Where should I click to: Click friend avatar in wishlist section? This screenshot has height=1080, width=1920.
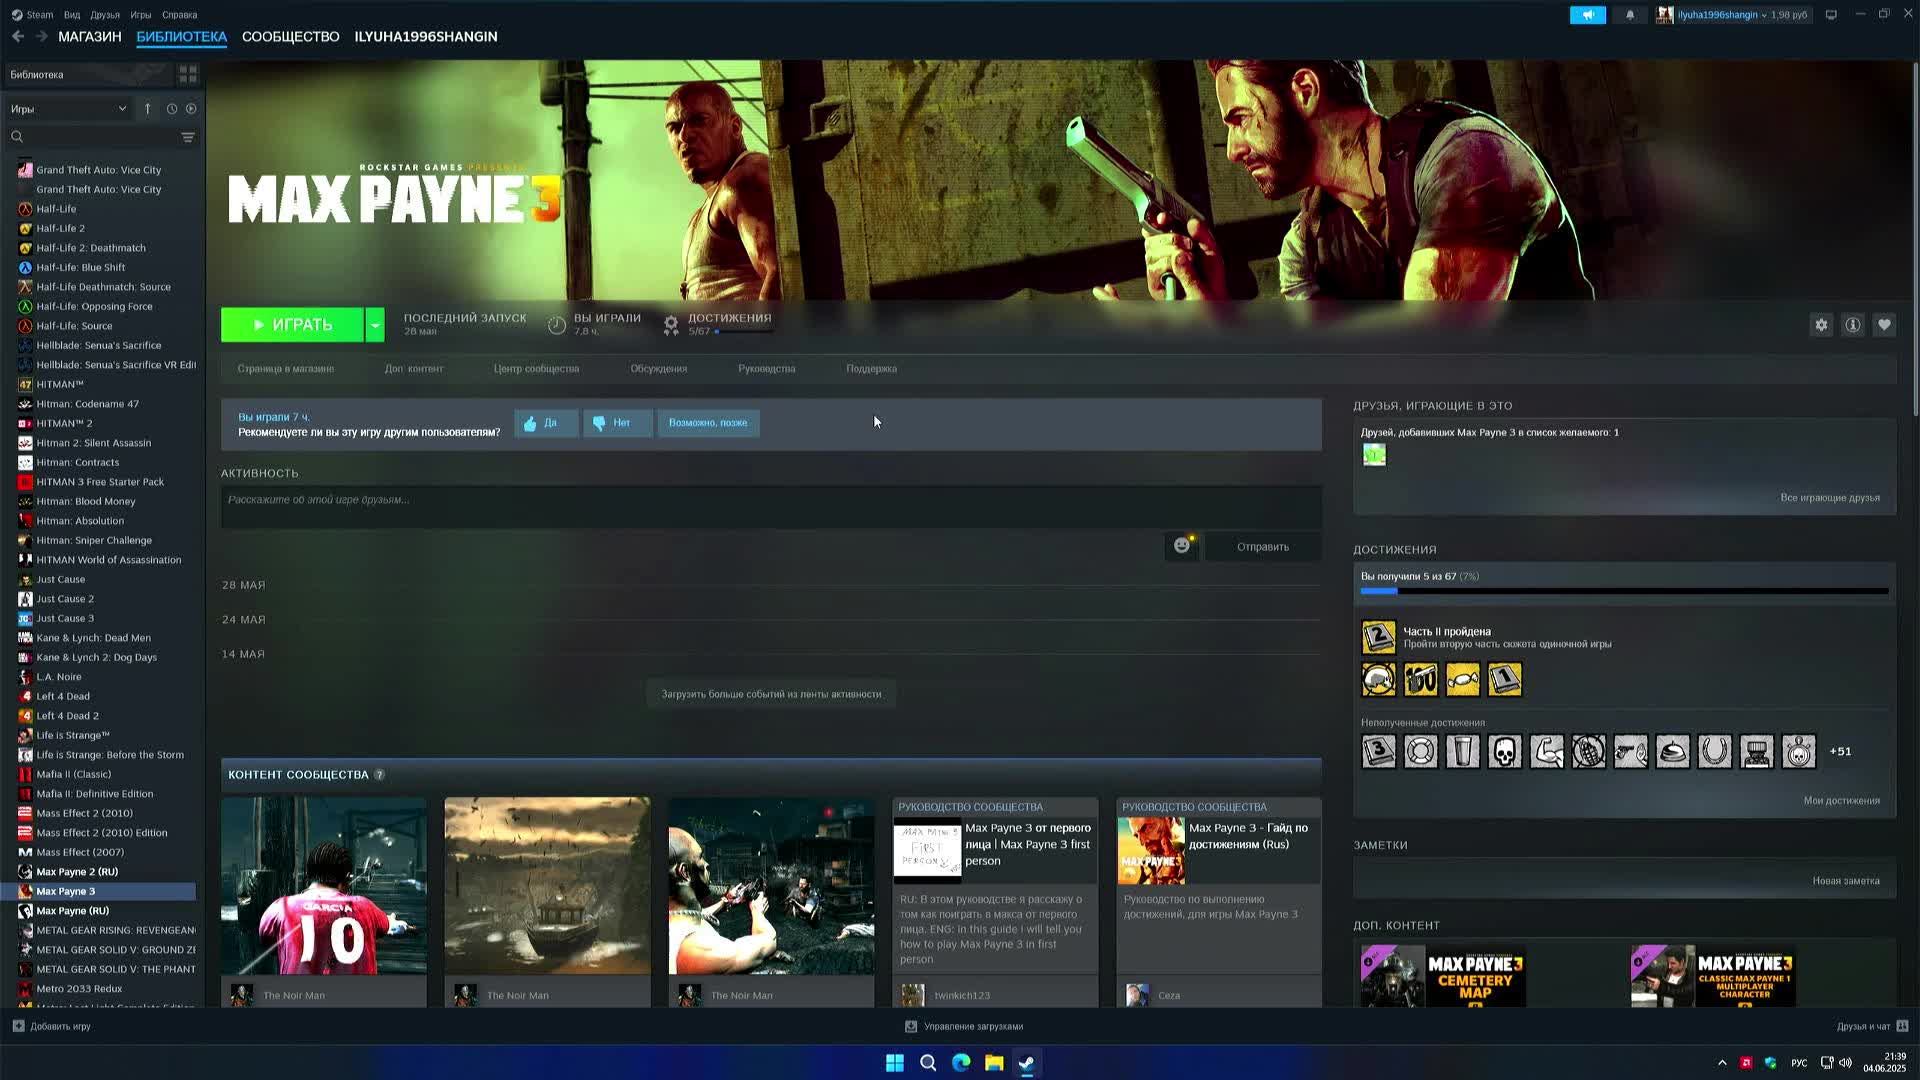tap(1374, 455)
